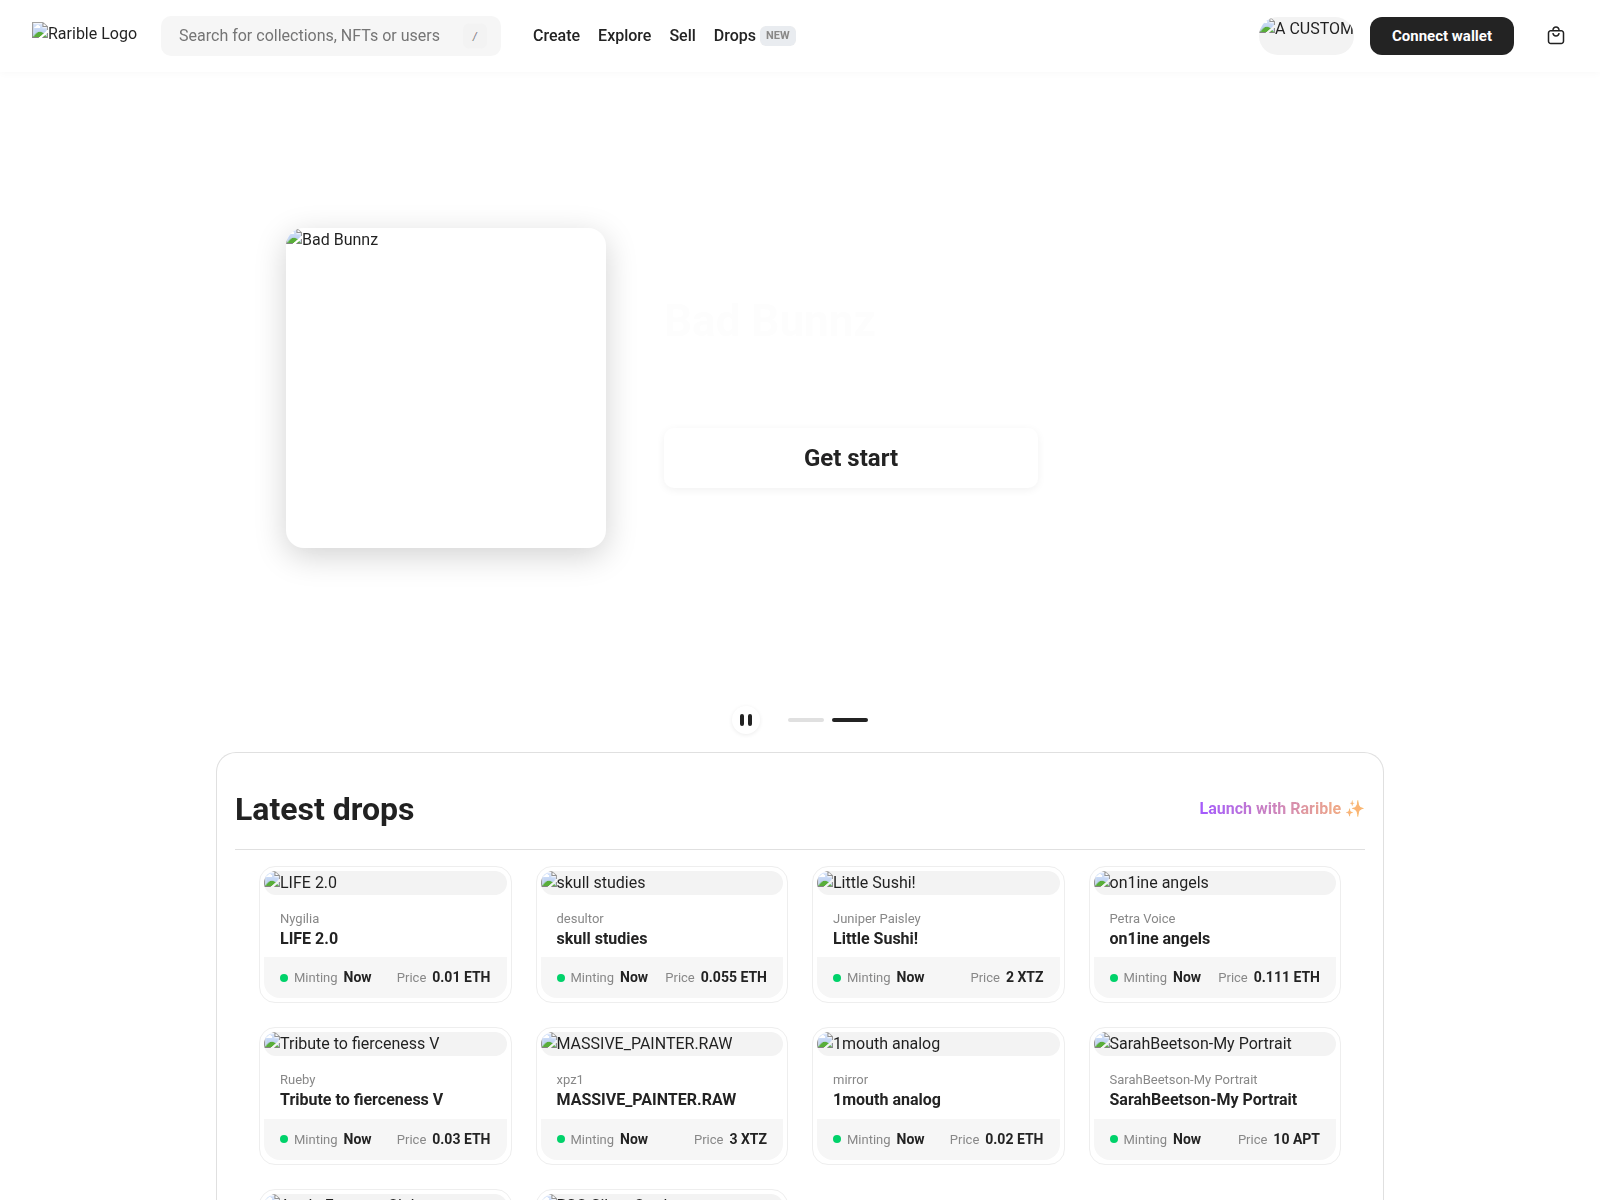Viewport: 1600px width, 1200px height.
Task: Click creator name desultor
Action: (580, 919)
